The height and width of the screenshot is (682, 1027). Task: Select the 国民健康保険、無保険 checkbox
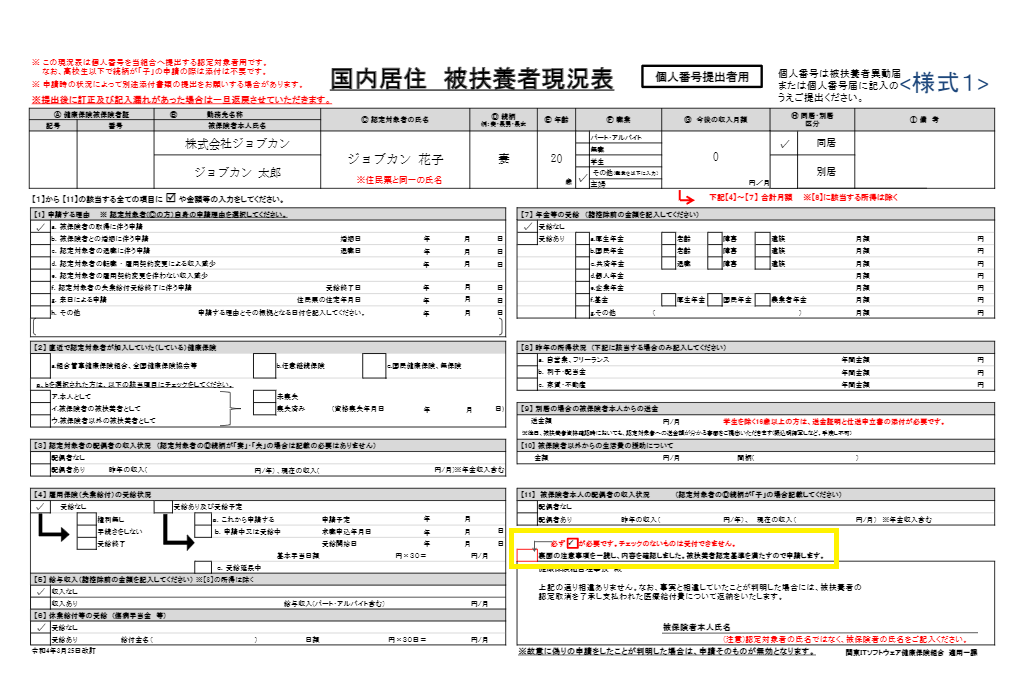[x=374, y=367]
